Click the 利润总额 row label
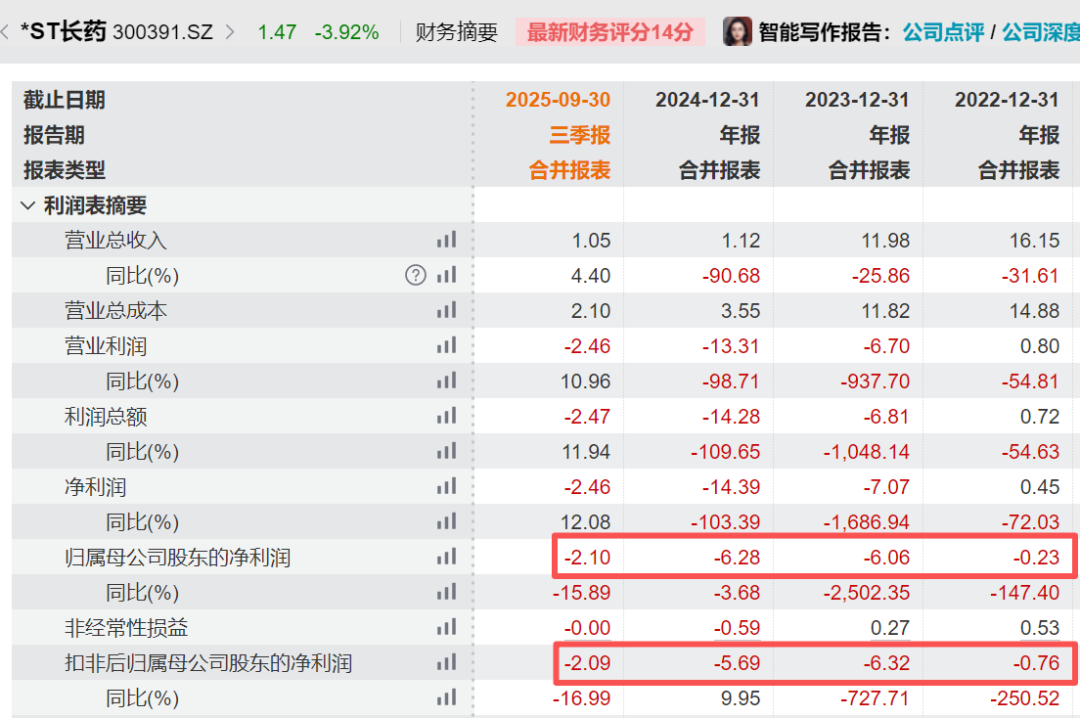The image size is (1080, 718). click(x=105, y=416)
